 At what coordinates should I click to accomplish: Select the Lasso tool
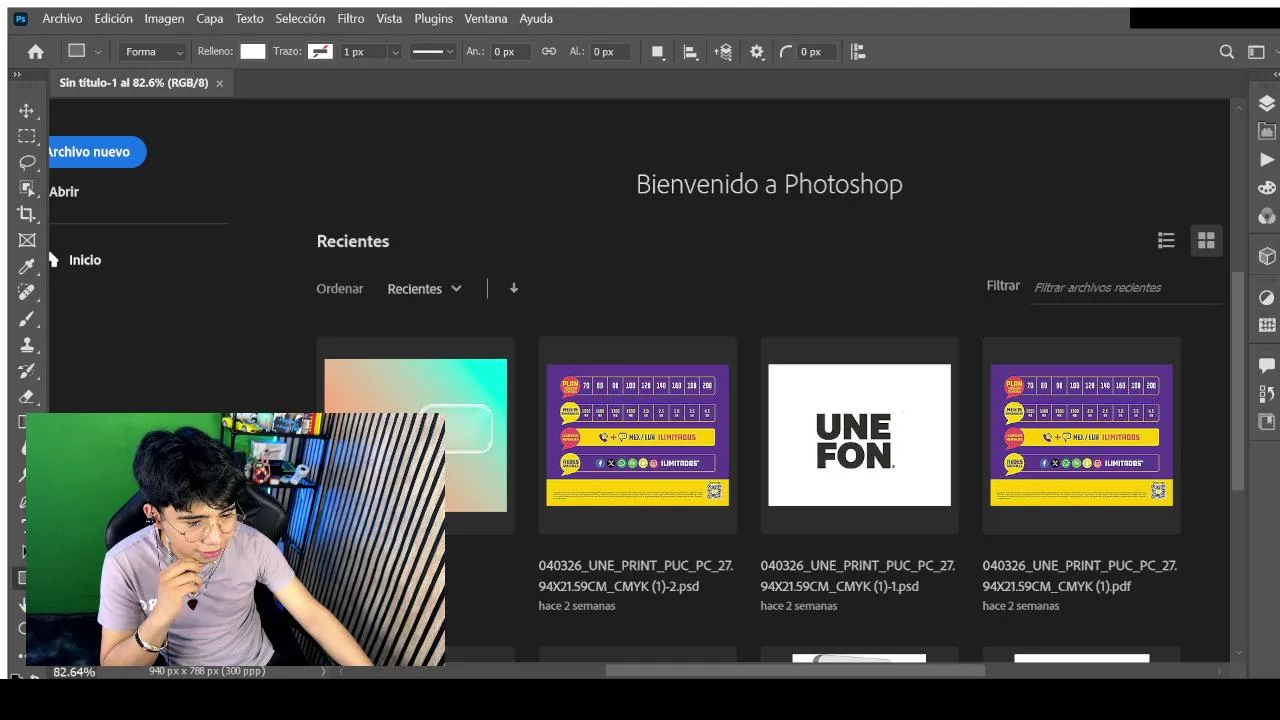[x=27, y=162]
